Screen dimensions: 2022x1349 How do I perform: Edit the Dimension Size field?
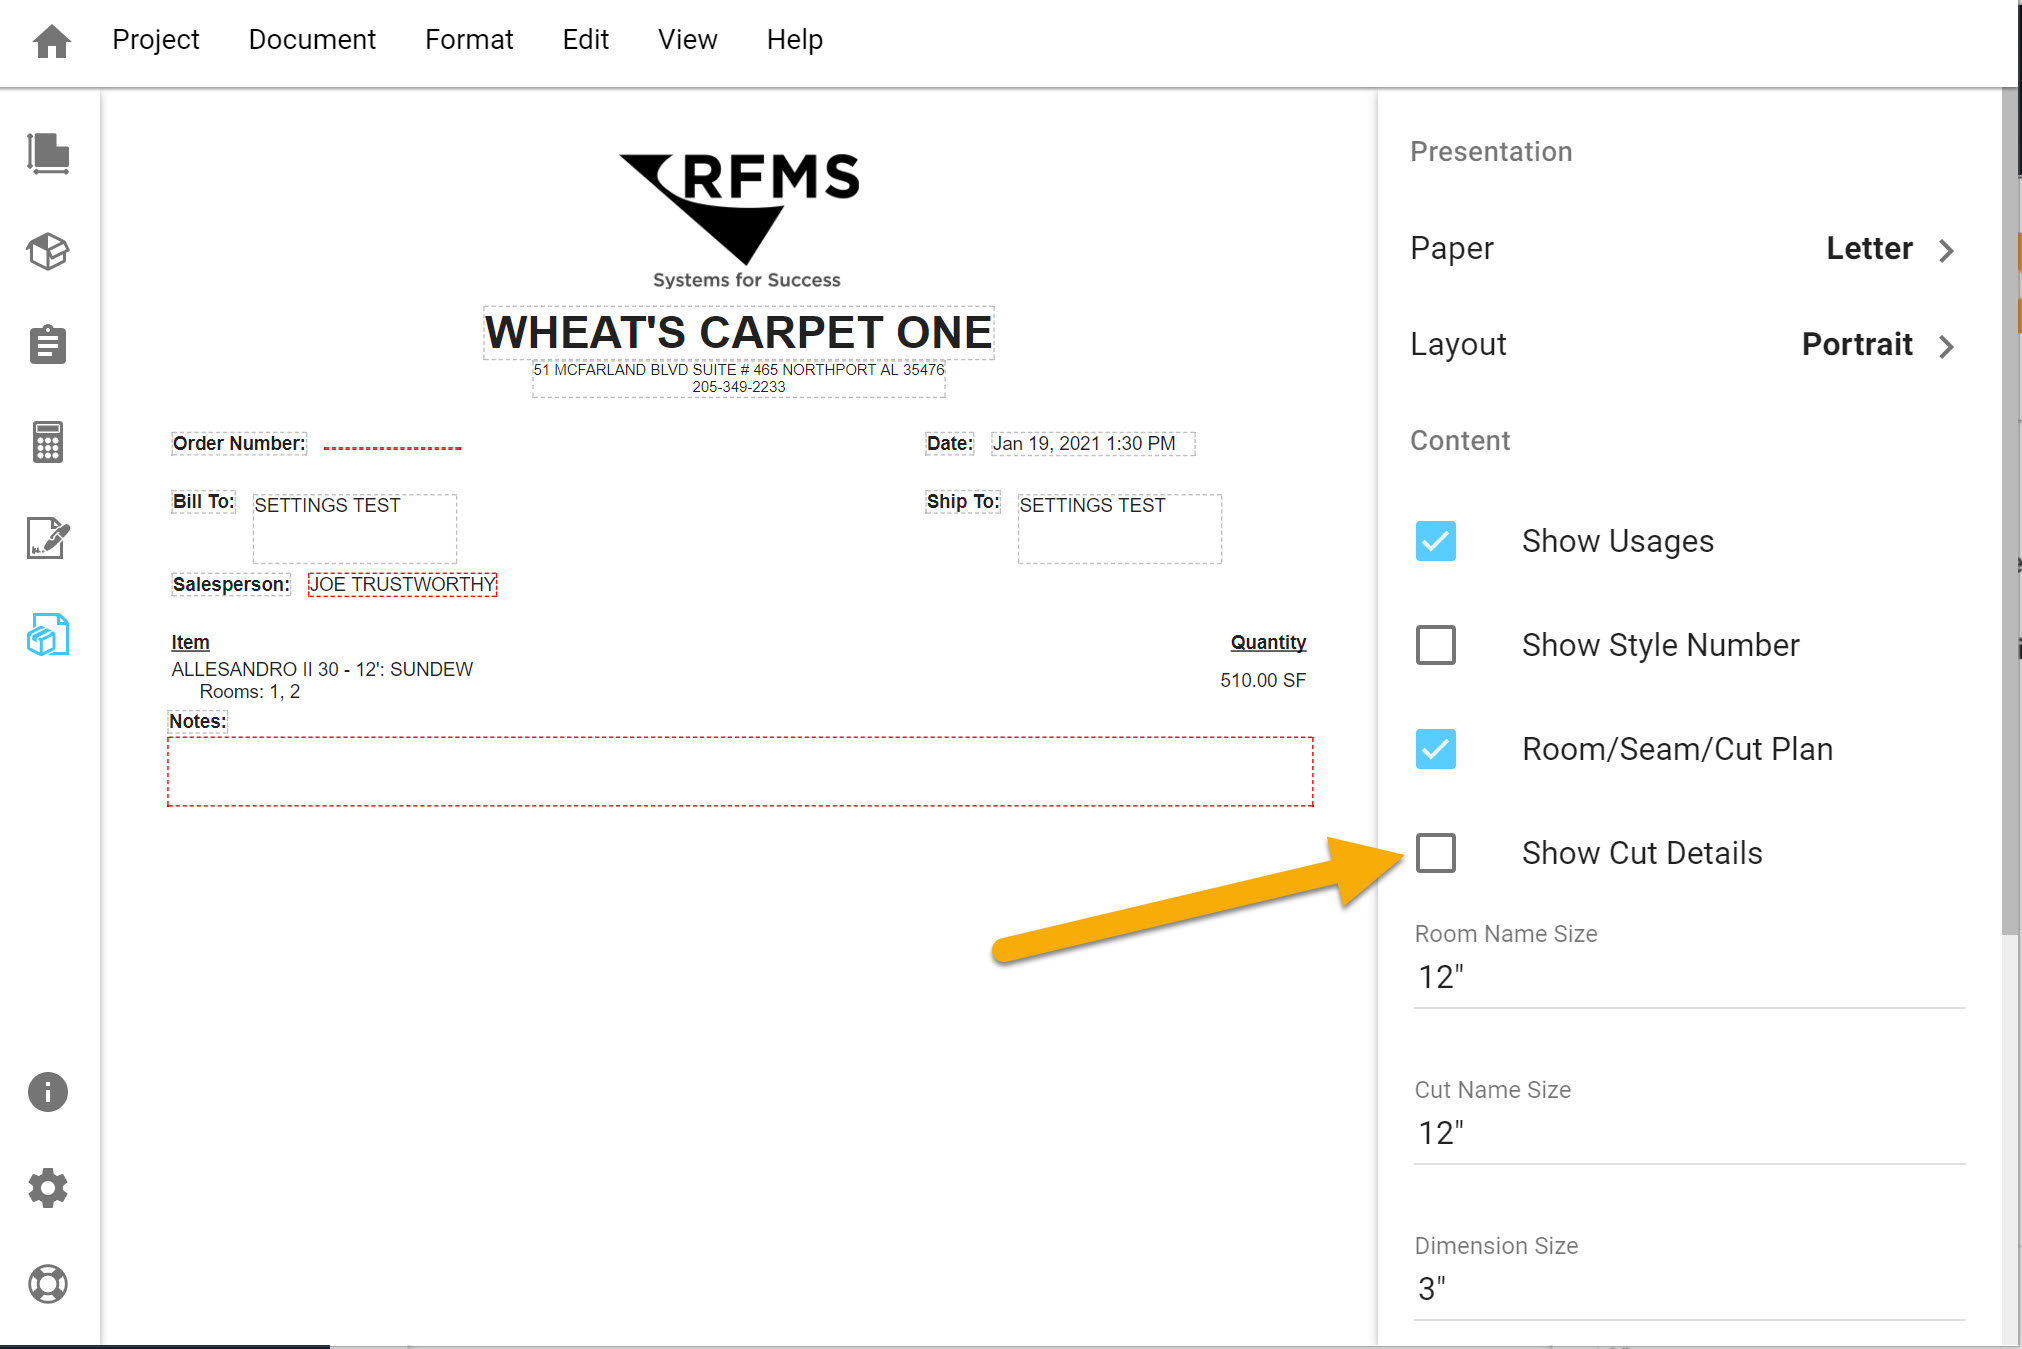click(1689, 1288)
